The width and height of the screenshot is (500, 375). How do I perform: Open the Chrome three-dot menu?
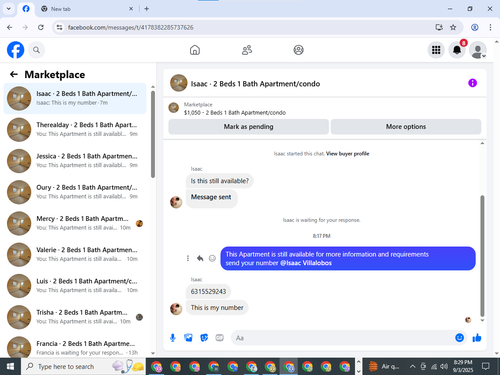(x=490, y=27)
